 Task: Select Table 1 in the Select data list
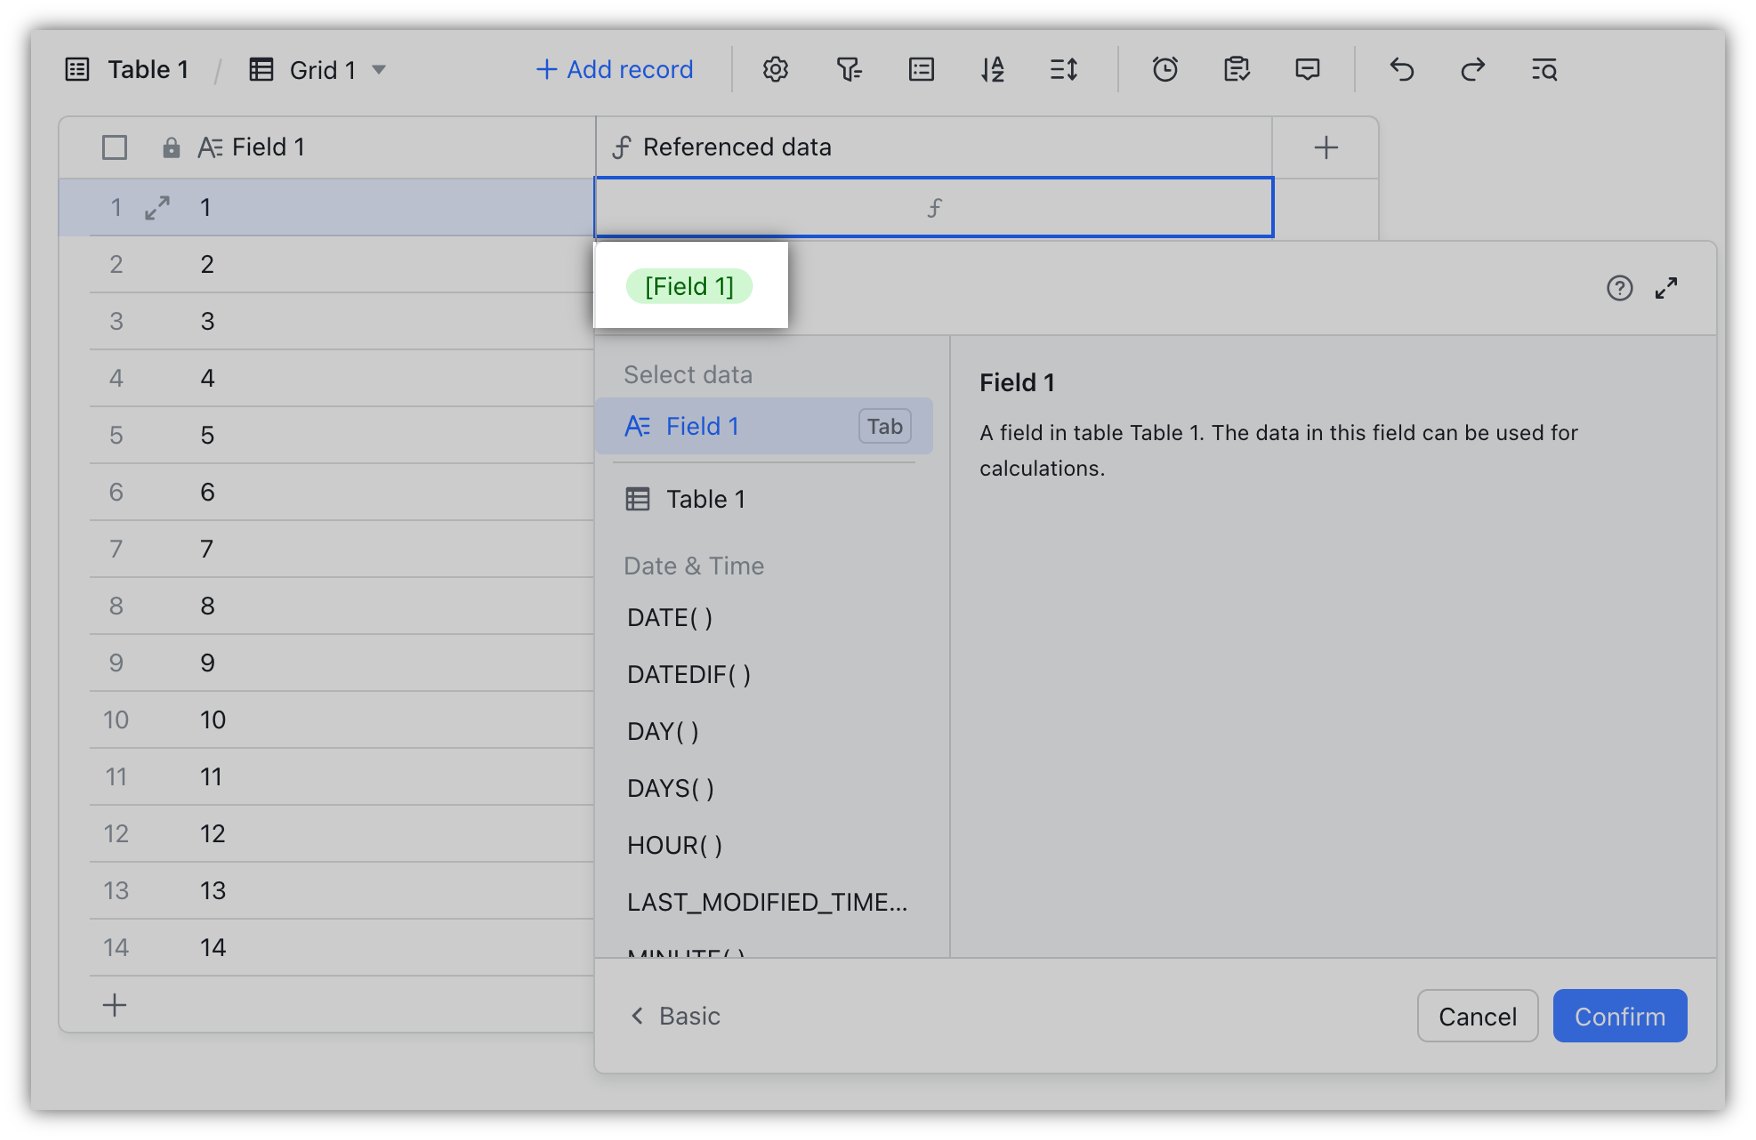705,499
